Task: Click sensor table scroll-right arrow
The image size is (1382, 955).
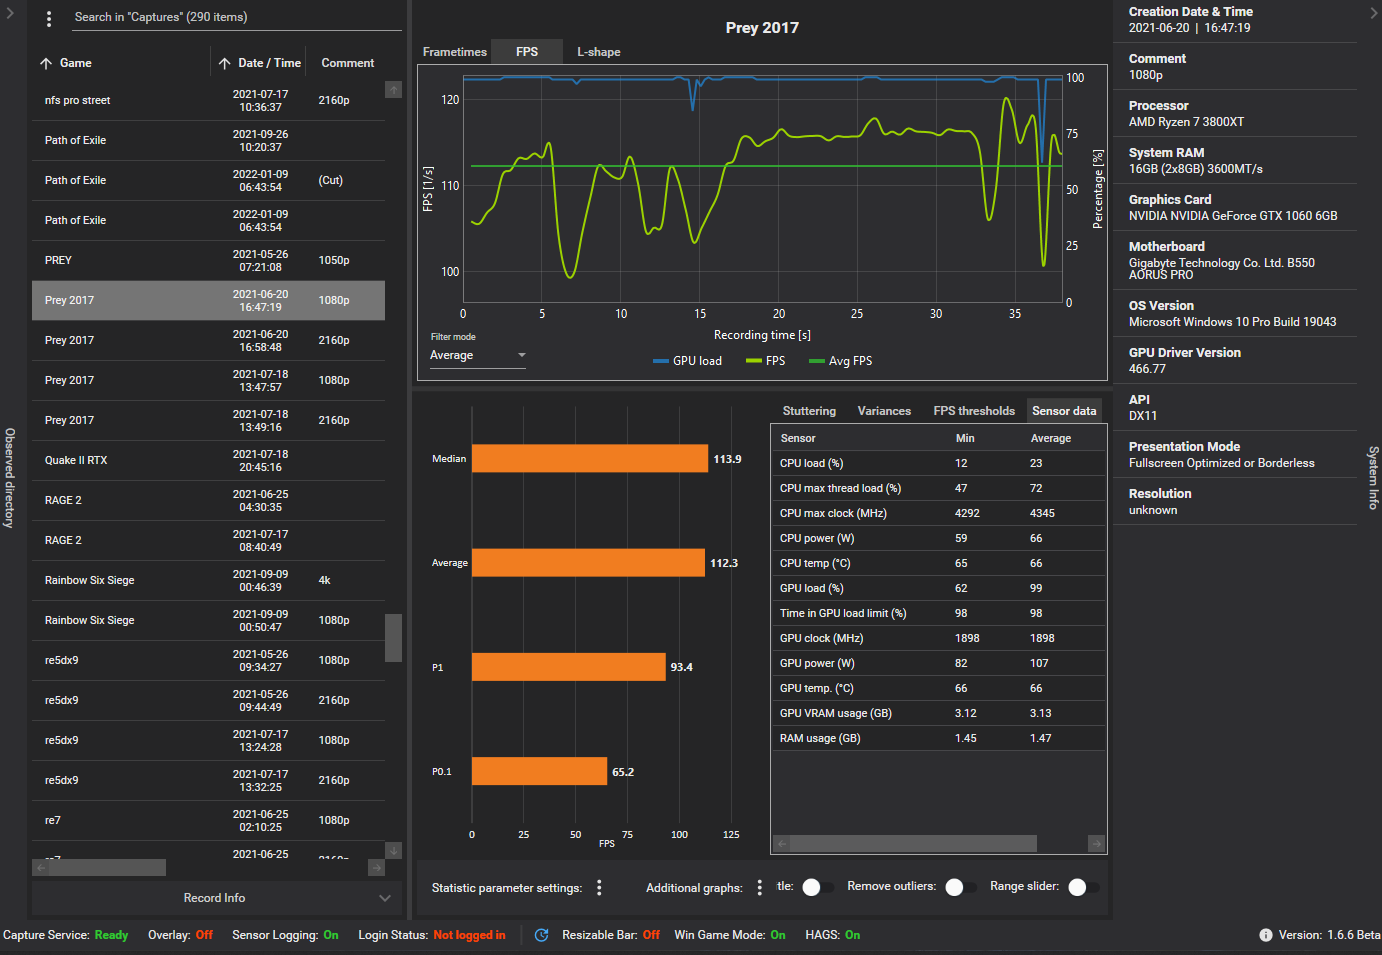Action: (1096, 844)
